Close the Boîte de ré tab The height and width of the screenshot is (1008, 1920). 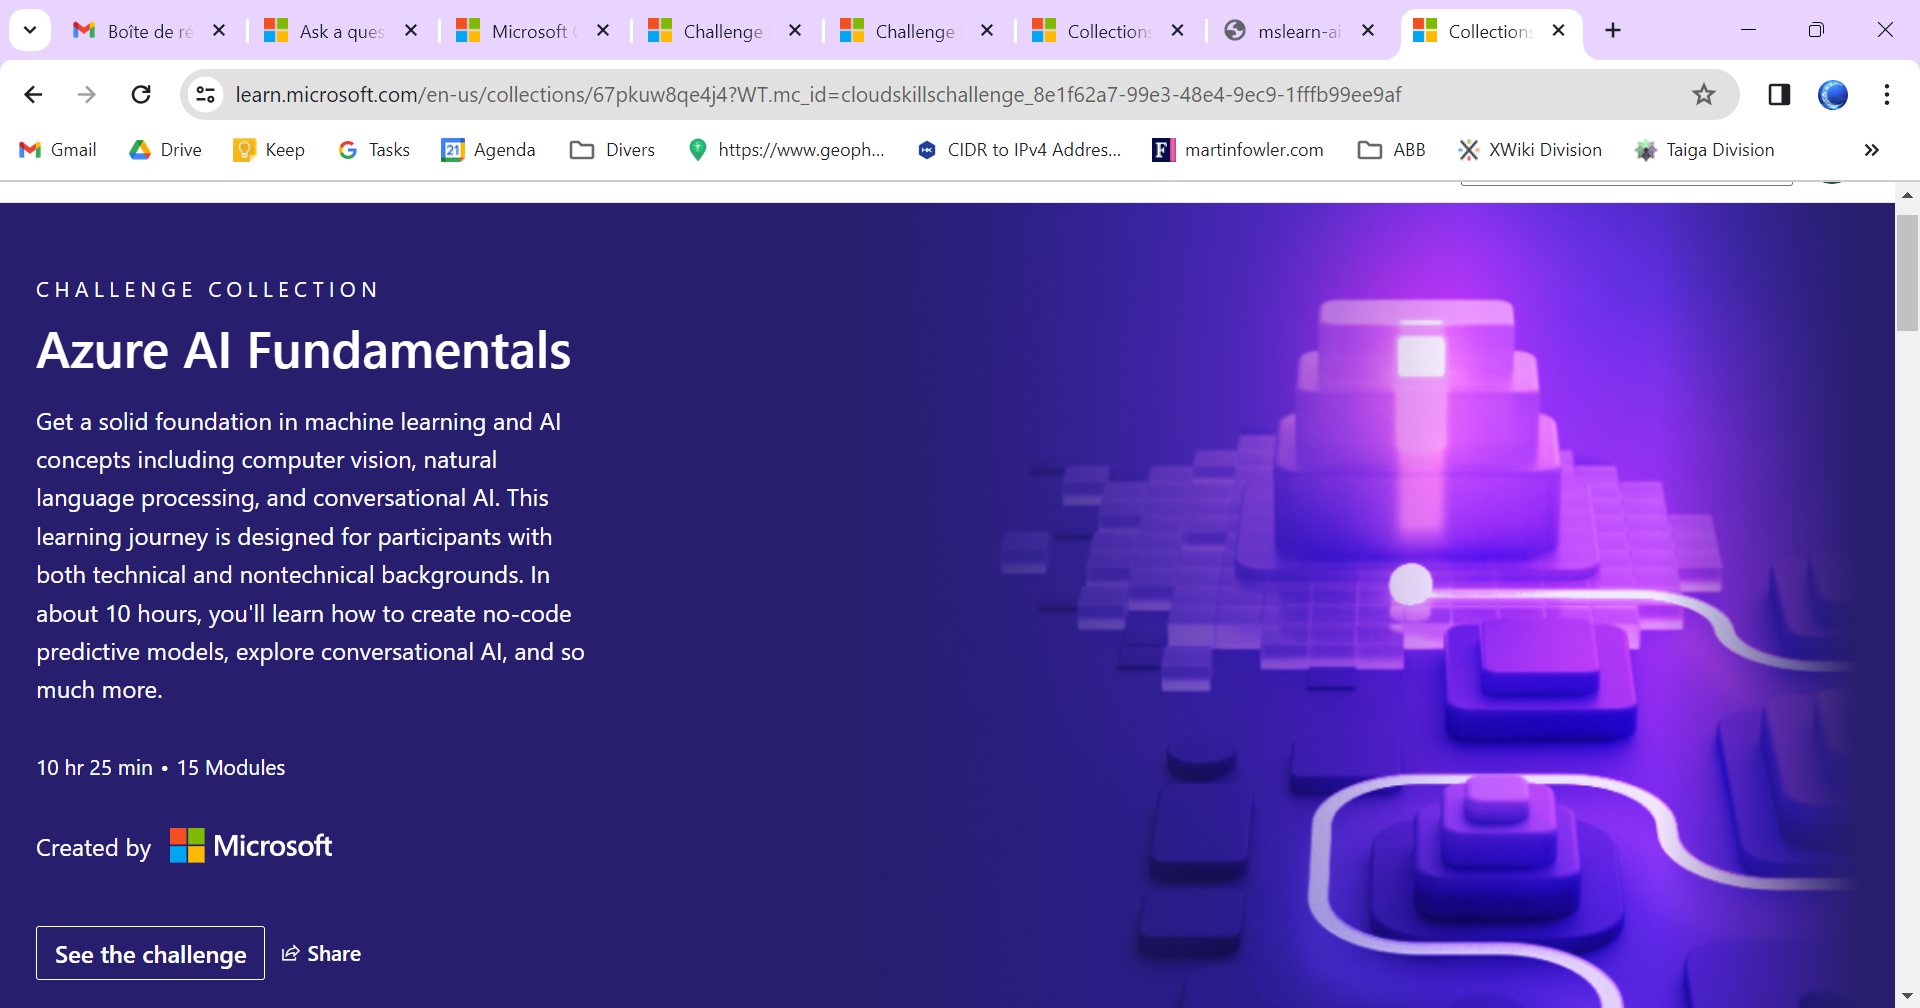pyautogui.click(x=219, y=31)
